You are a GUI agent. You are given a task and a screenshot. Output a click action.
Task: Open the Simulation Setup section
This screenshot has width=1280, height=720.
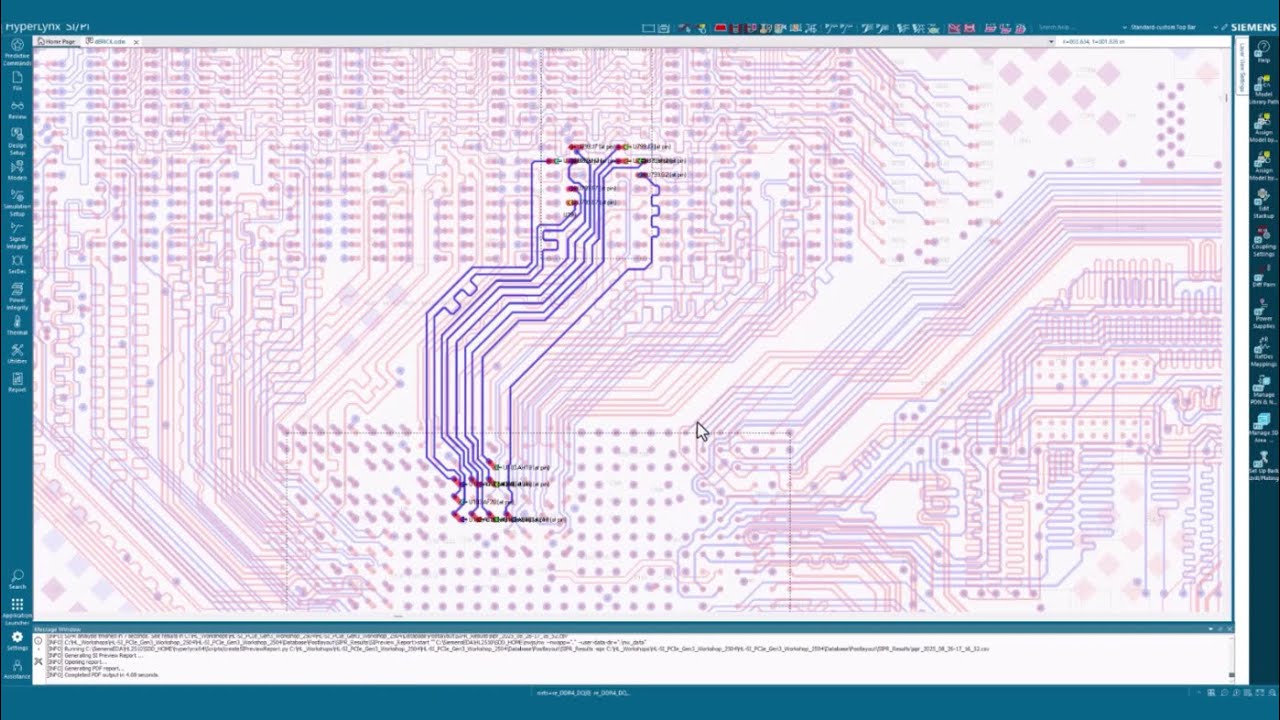coord(17,203)
